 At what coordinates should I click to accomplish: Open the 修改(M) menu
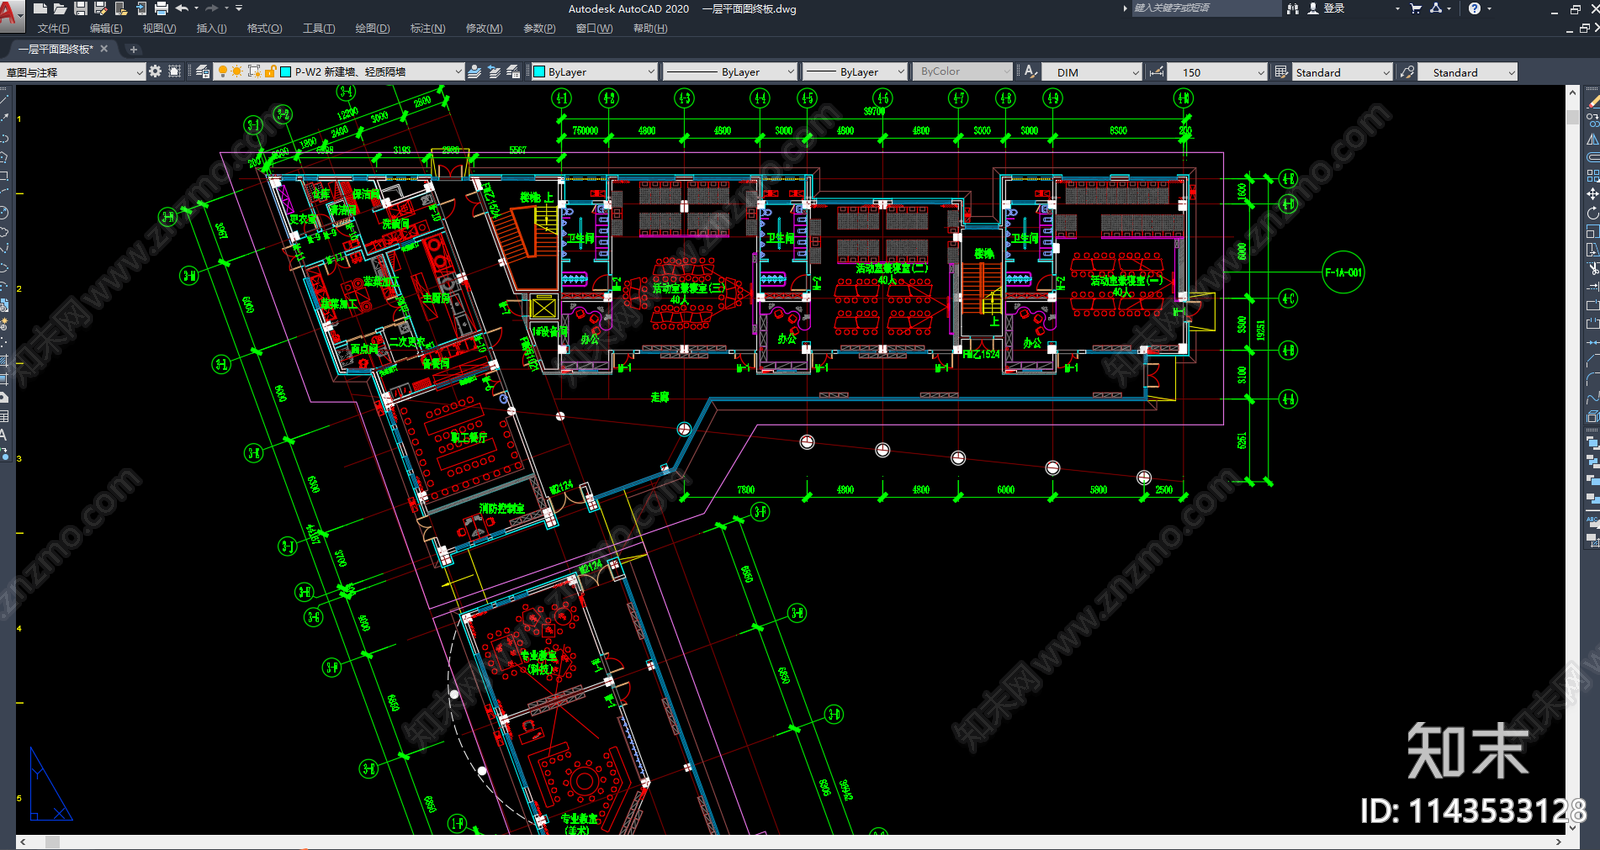coord(484,28)
